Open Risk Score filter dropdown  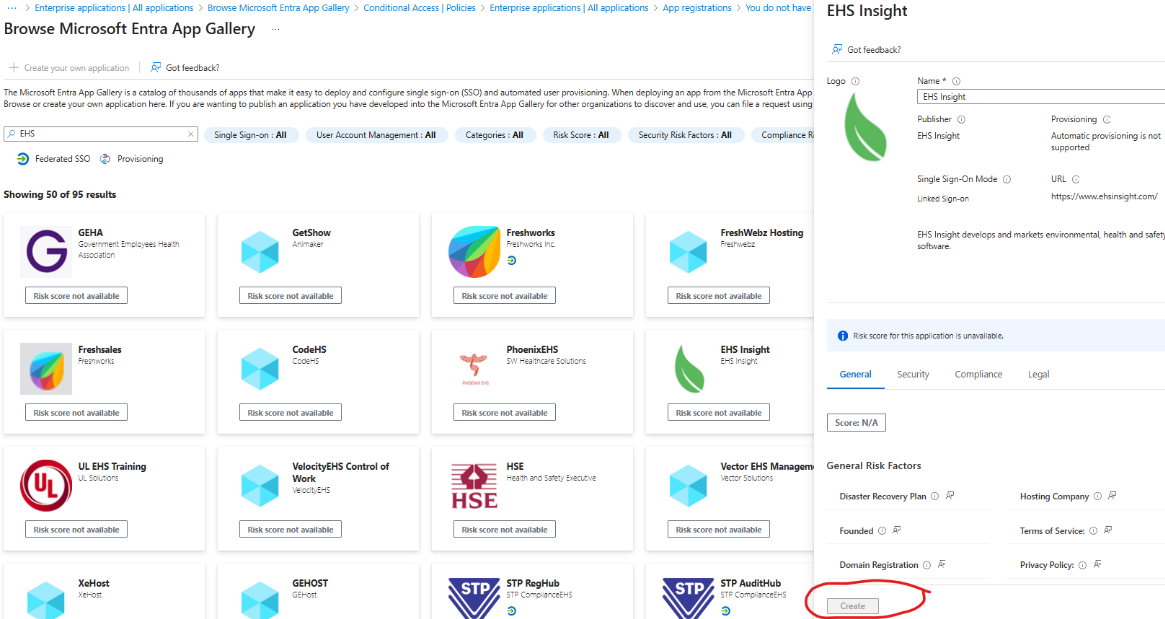[581, 135]
